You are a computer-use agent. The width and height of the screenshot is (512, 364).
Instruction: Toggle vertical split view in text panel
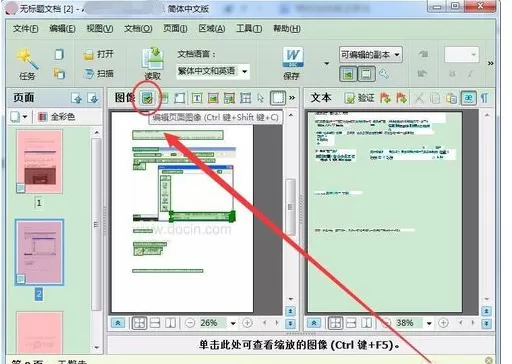[x=367, y=323]
